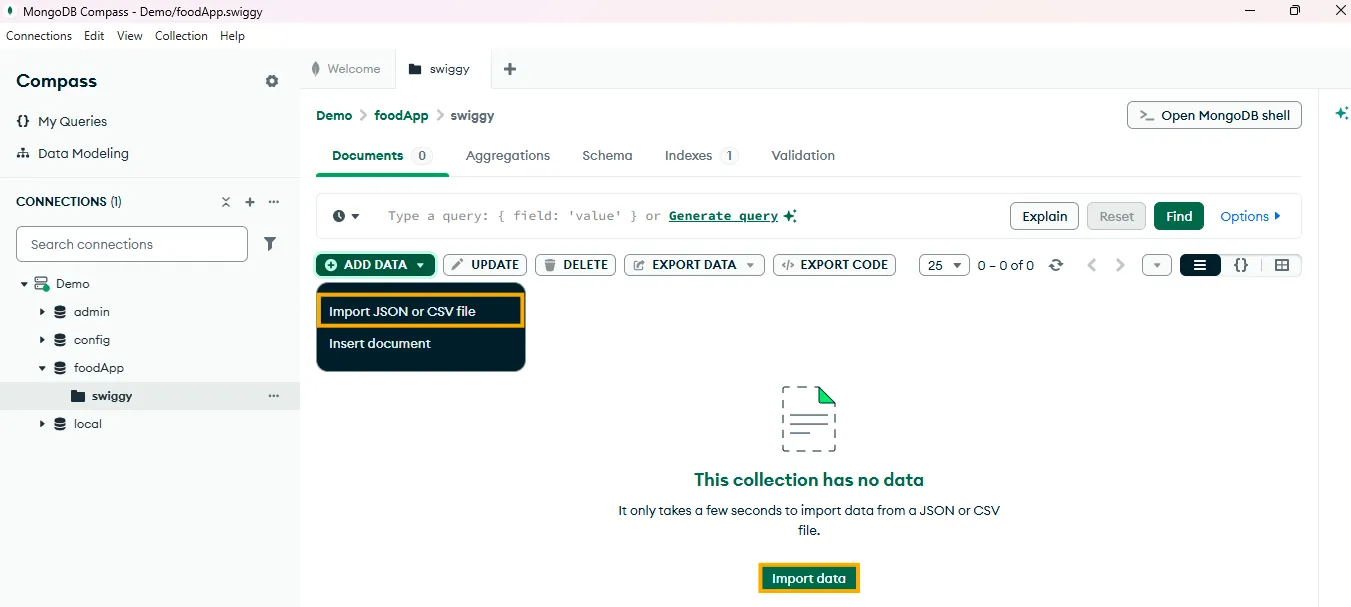Focus the Search connections field

tap(132, 244)
